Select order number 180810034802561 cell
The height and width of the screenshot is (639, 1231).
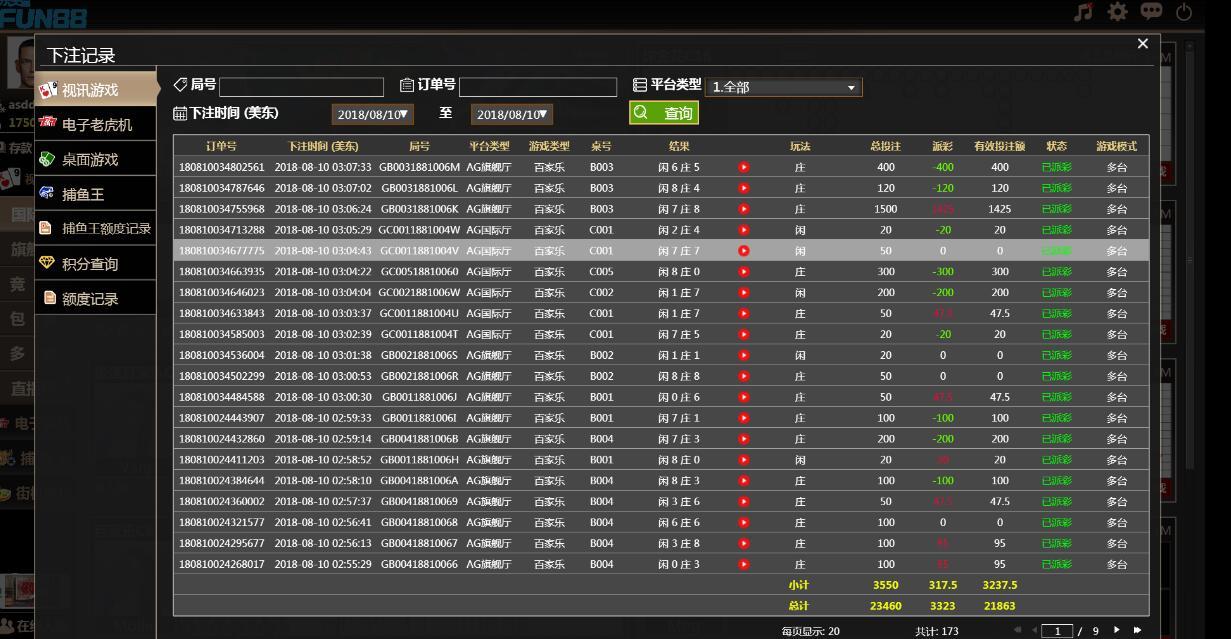click(222, 167)
